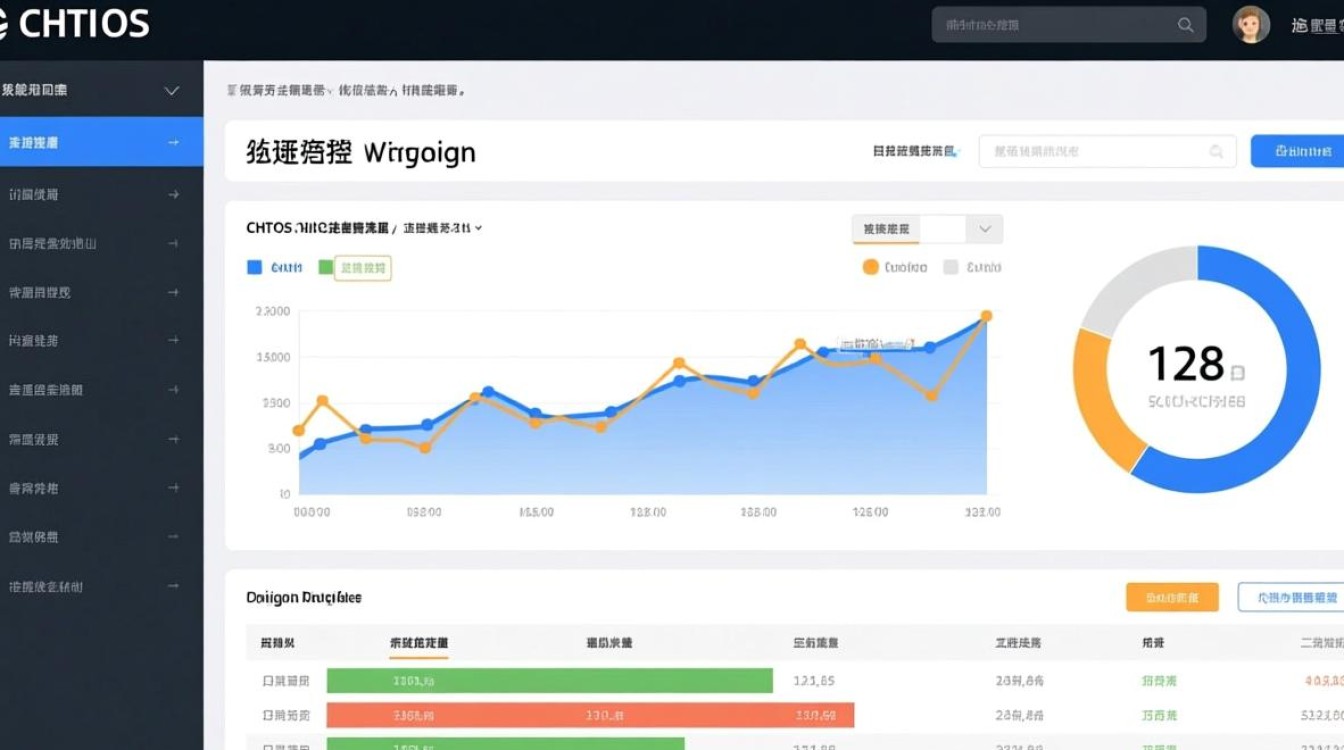The height and width of the screenshot is (750, 1344).
Task: Click the magnifier icon inside the white search field
Action: tap(1216, 152)
